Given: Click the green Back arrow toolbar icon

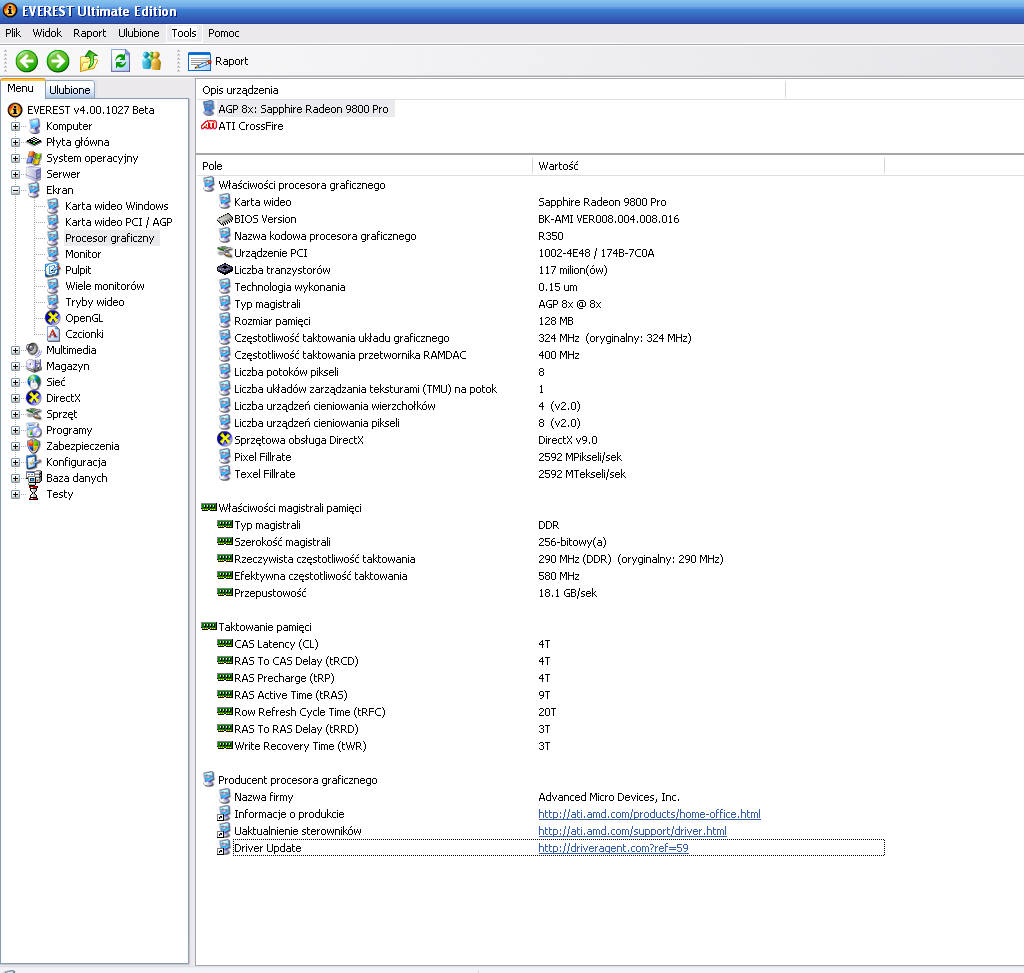Looking at the screenshot, I should coord(27,61).
